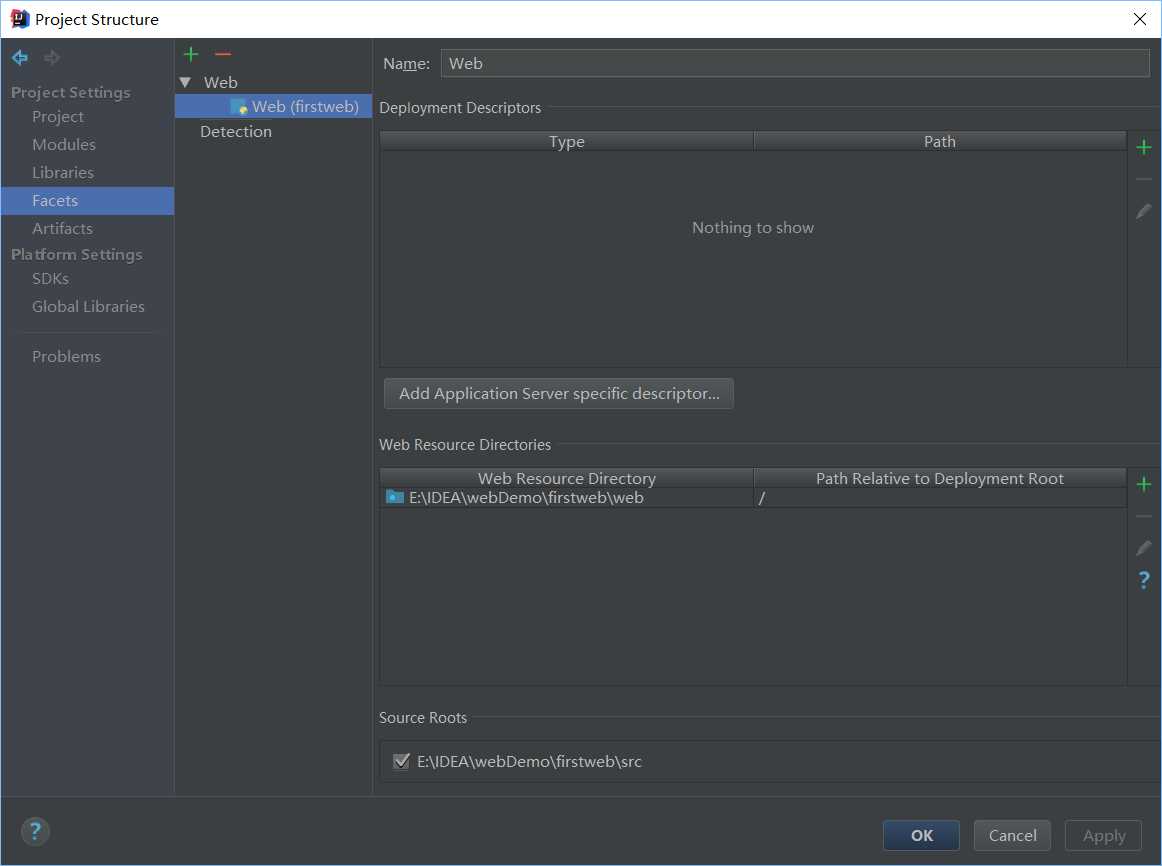Toggle the firstweb\src source root checkbox
This screenshot has width=1162, height=866.
pos(401,761)
